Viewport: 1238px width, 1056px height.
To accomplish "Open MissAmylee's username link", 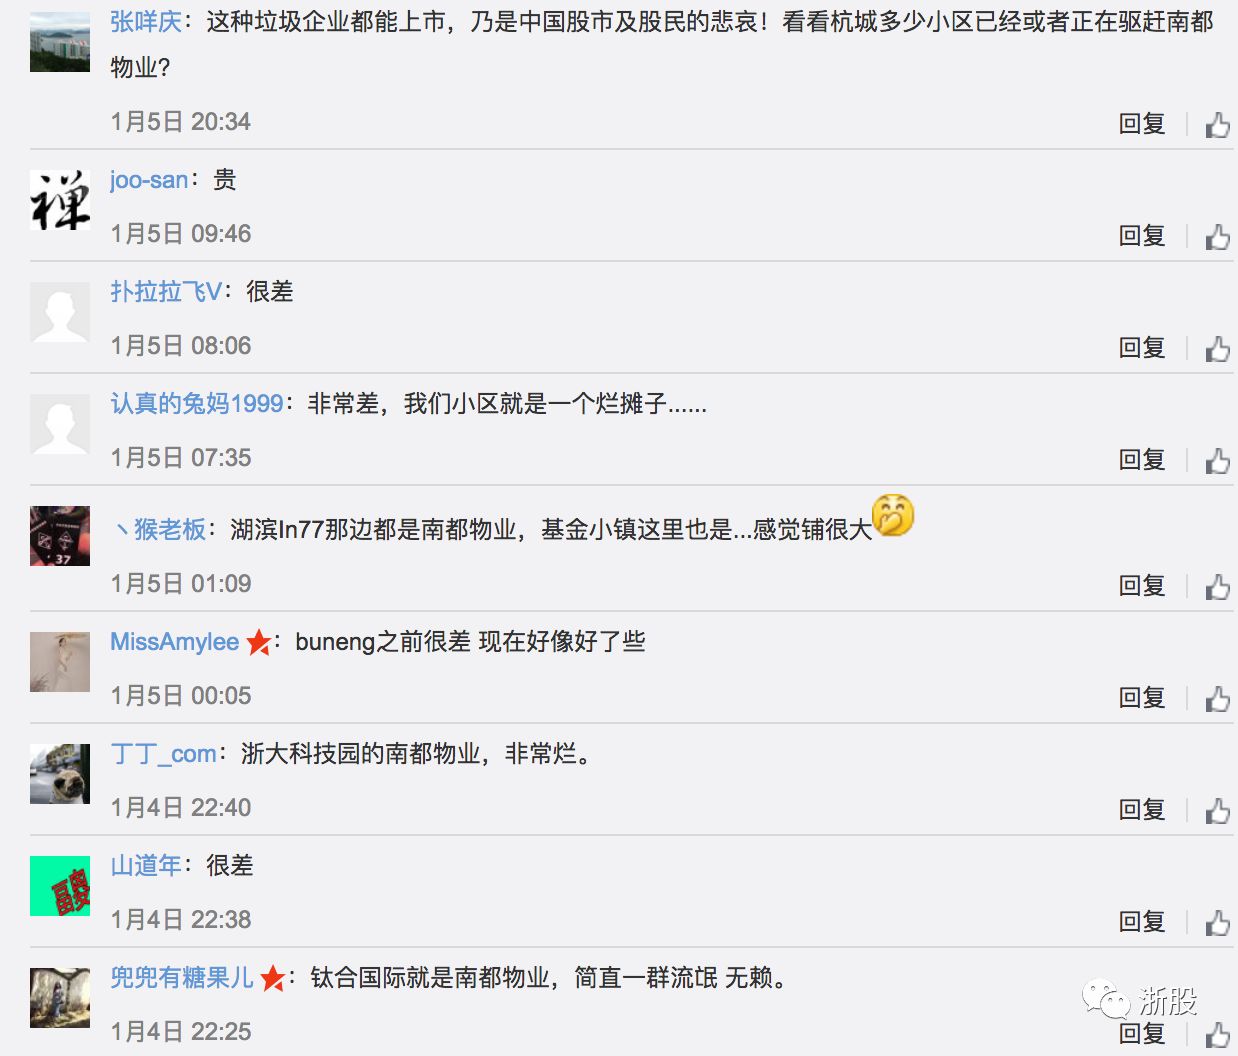I will tap(175, 642).
